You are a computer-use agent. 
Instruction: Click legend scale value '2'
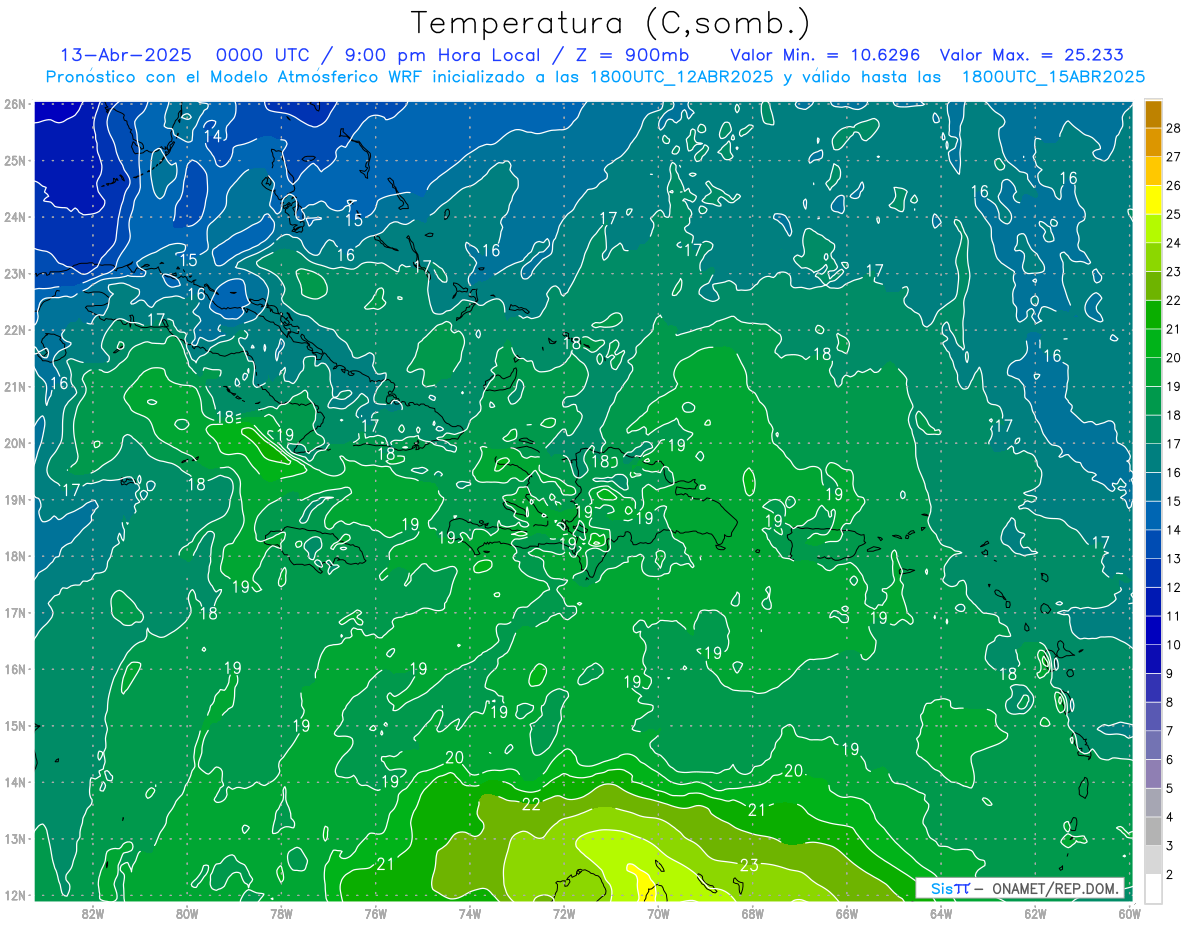pos(1169,874)
